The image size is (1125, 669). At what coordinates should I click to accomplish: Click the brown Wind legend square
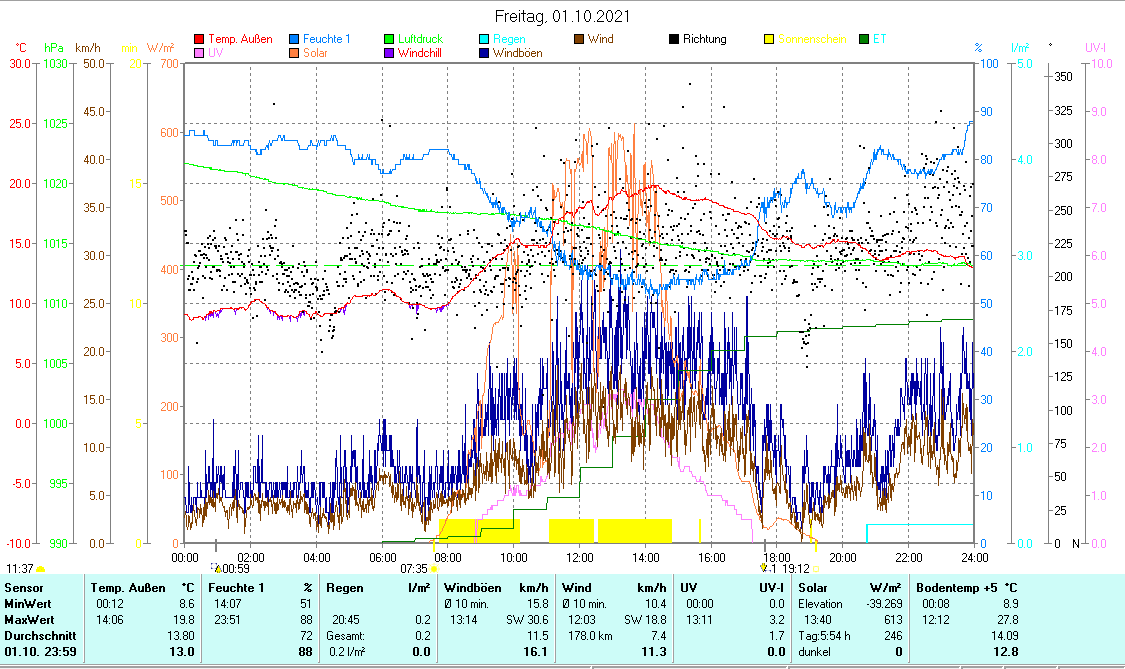[x=579, y=40]
